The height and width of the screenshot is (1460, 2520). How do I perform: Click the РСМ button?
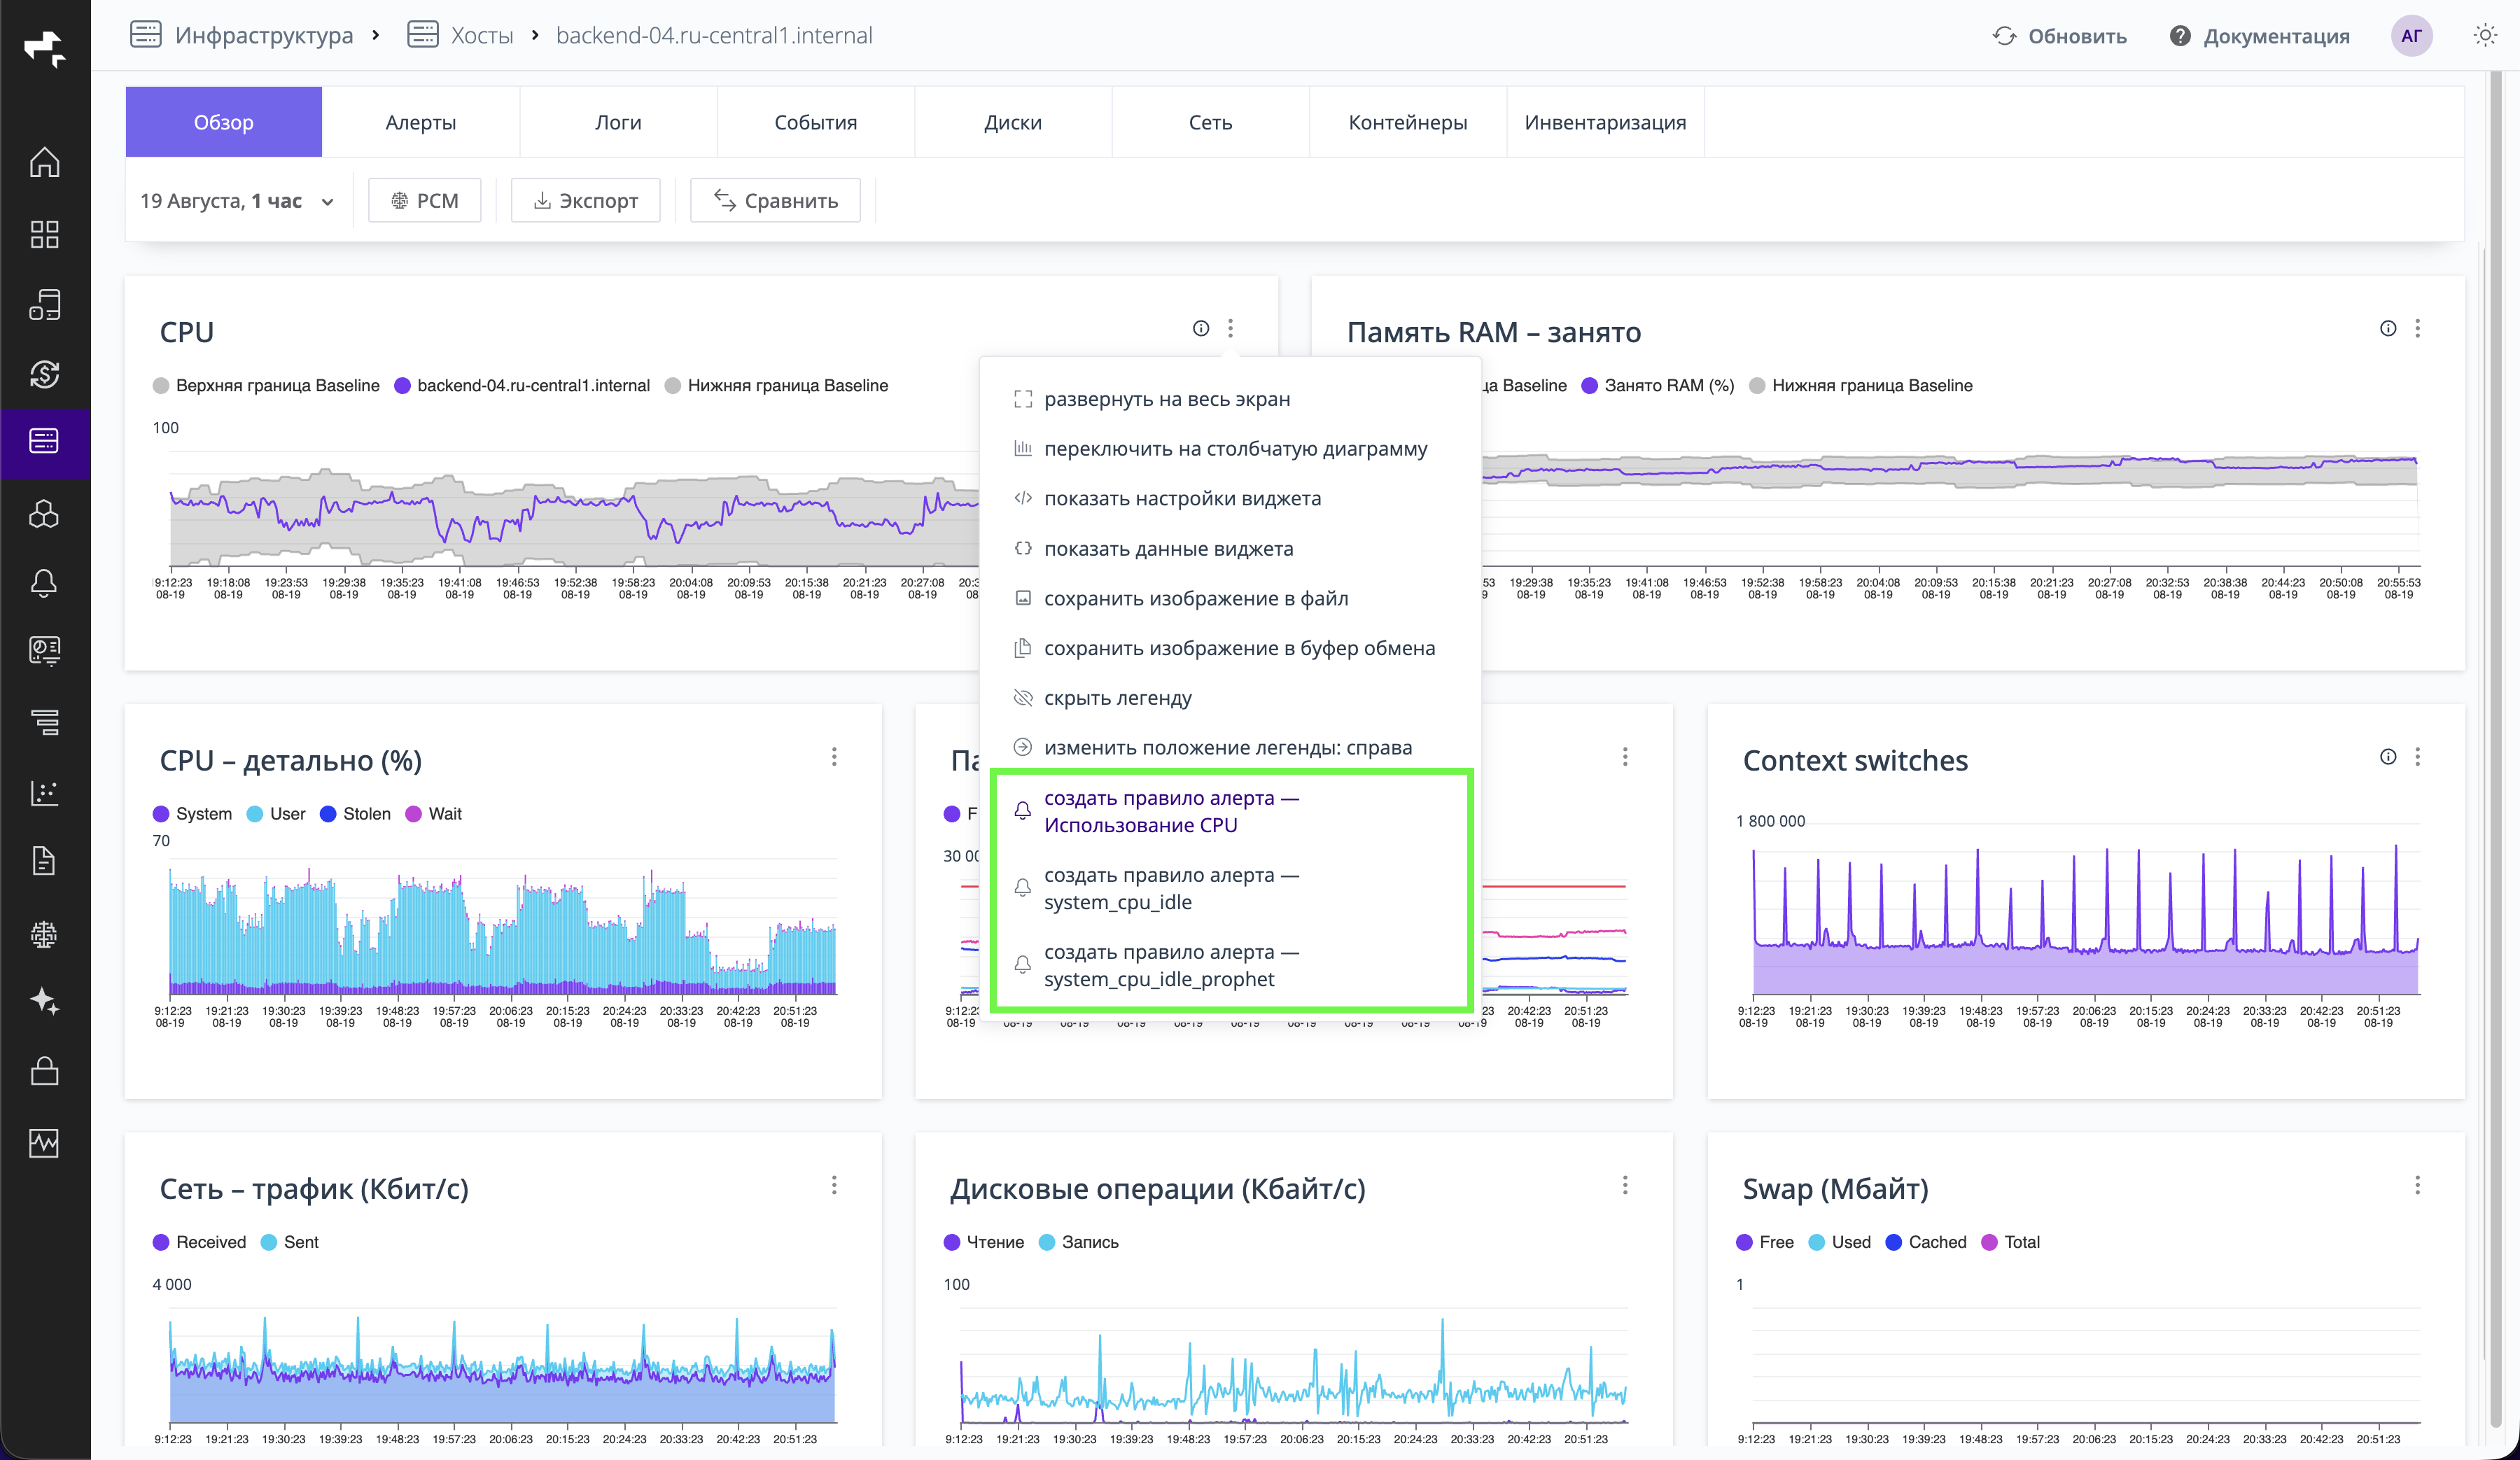click(x=424, y=201)
